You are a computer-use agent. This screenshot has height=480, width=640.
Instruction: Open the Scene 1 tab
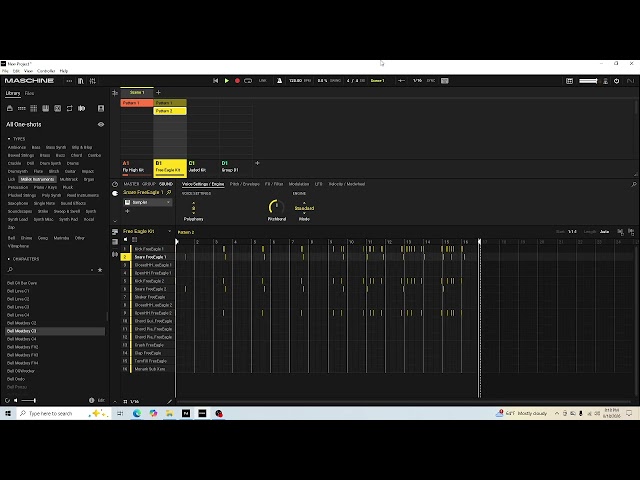(x=137, y=93)
